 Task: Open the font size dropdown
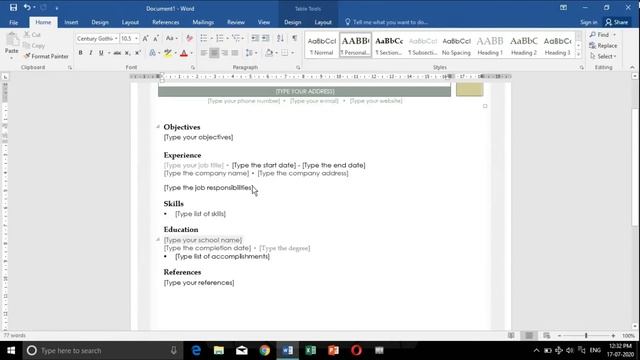[x=136, y=38]
